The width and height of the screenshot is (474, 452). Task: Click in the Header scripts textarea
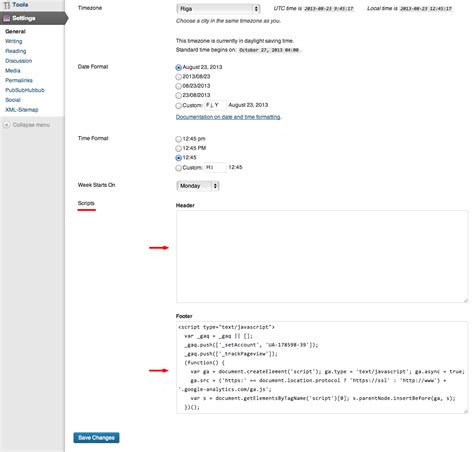[322, 257]
